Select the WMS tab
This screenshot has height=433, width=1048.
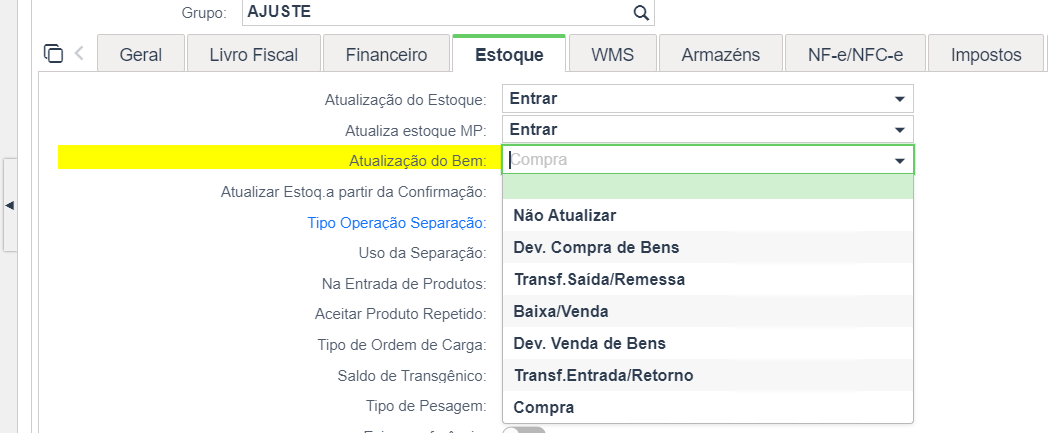click(x=612, y=54)
